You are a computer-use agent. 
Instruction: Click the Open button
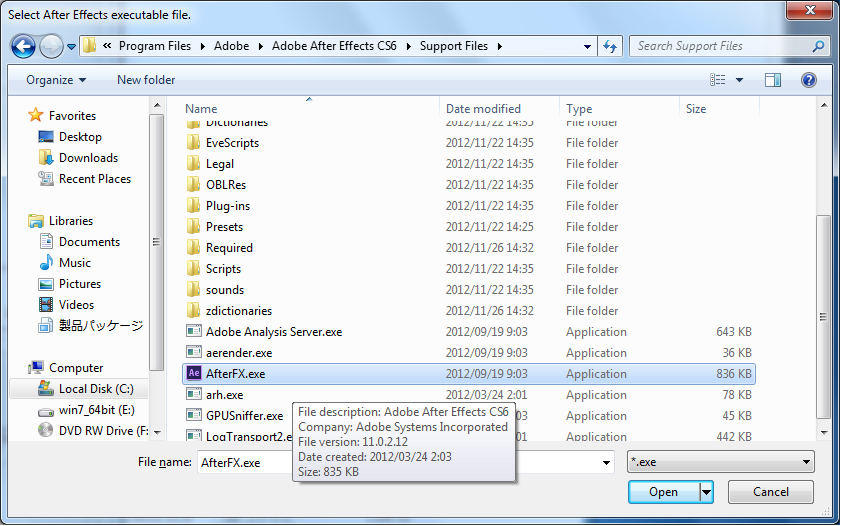[664, 492]
